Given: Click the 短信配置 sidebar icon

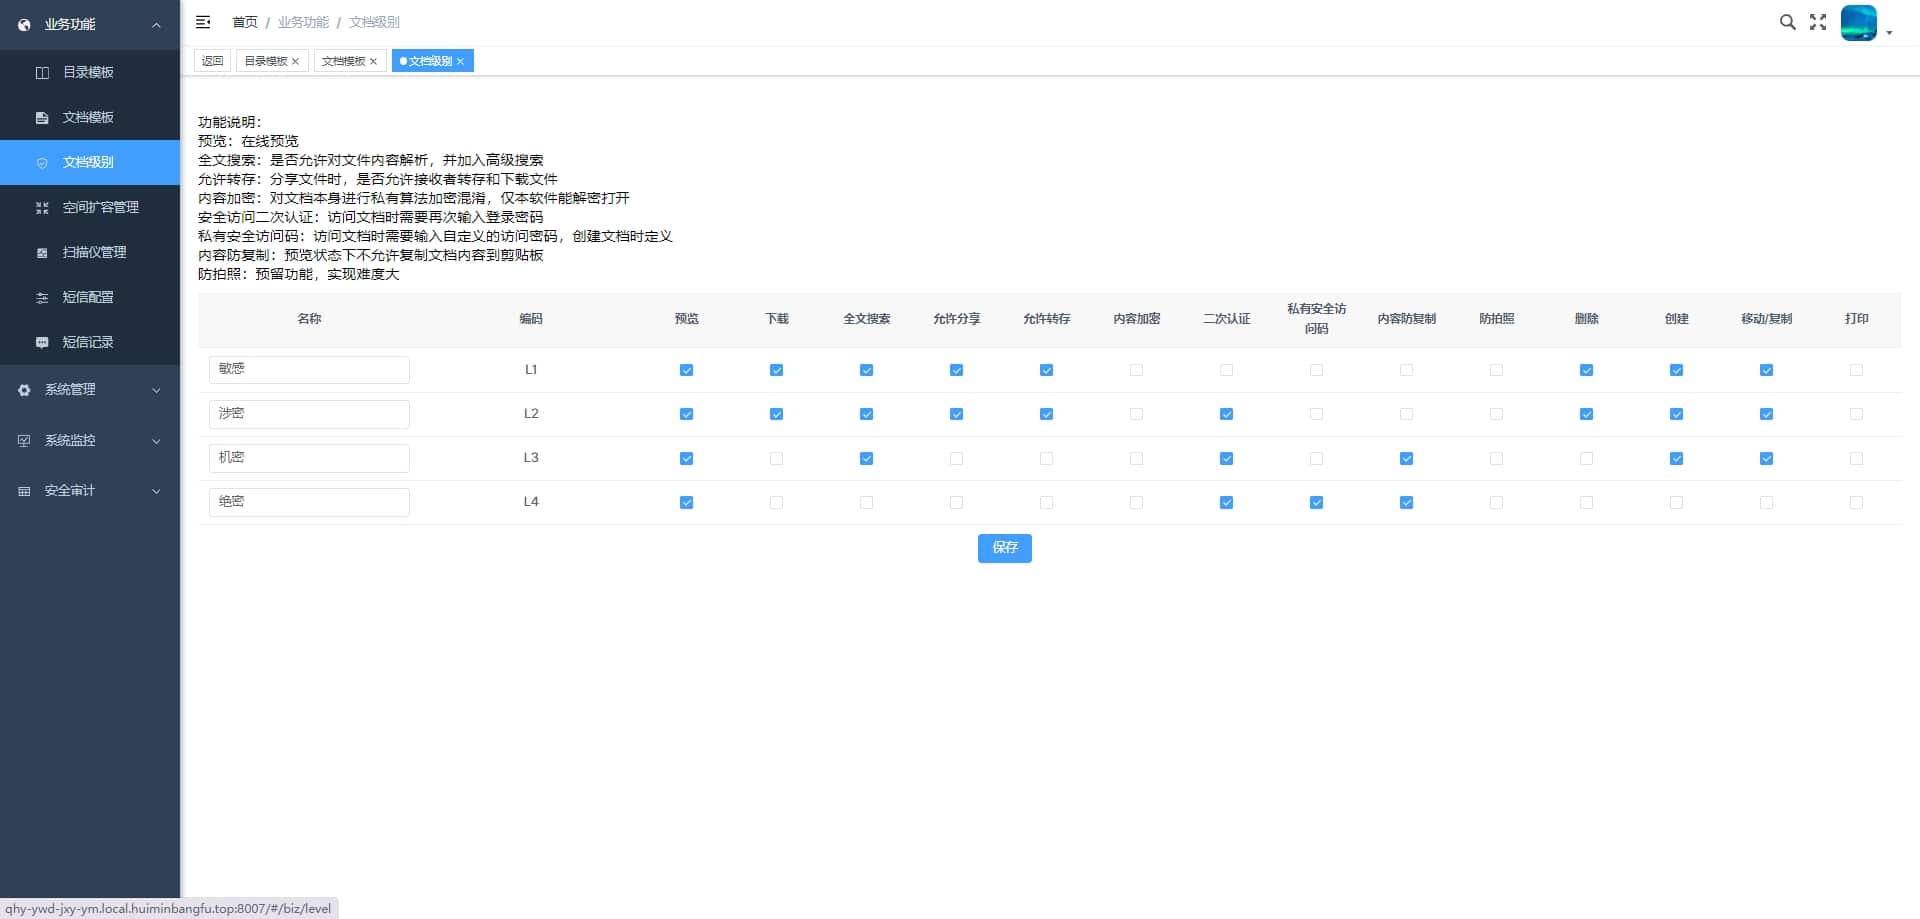Looking at the screenshot, I should [42, 298].
